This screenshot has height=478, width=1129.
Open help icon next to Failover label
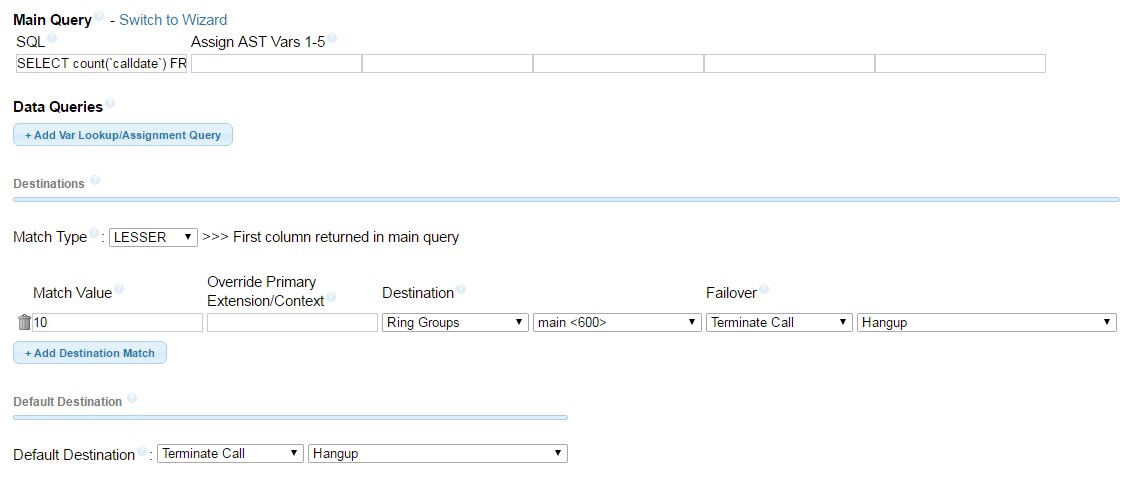(764, 289)
